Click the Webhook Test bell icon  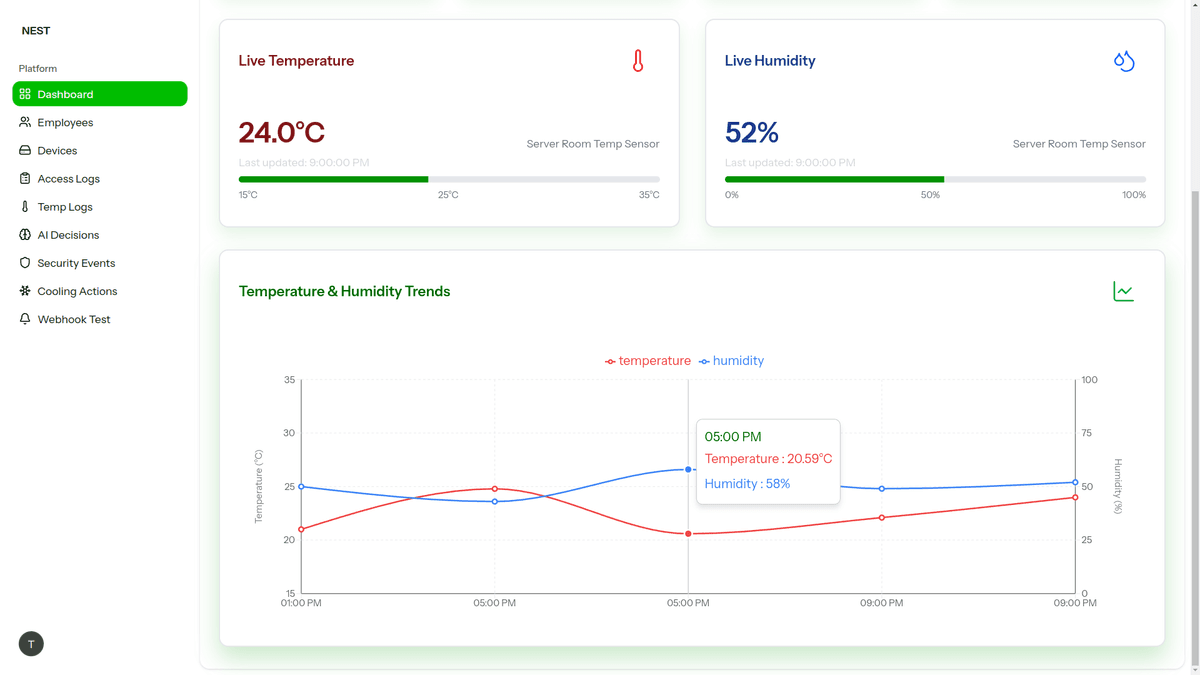coord(25,319)
